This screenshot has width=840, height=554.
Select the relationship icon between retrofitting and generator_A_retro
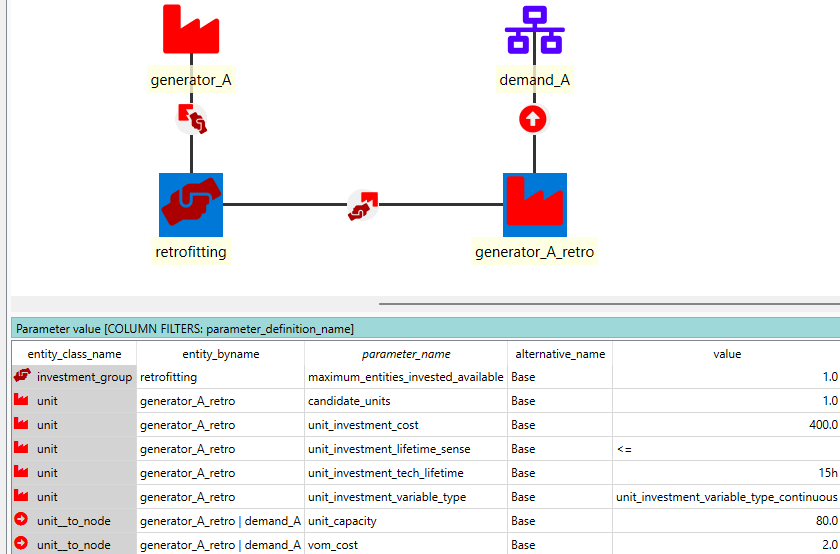[363, 205]
